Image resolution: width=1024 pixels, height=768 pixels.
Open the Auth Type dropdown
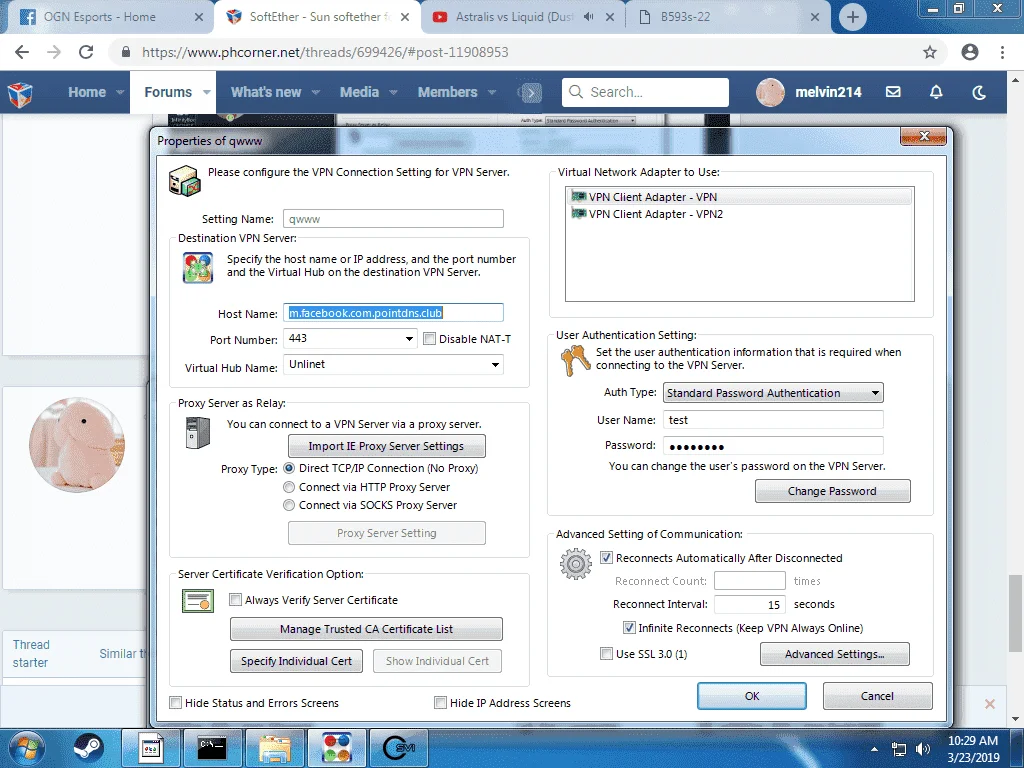point(875,393)
